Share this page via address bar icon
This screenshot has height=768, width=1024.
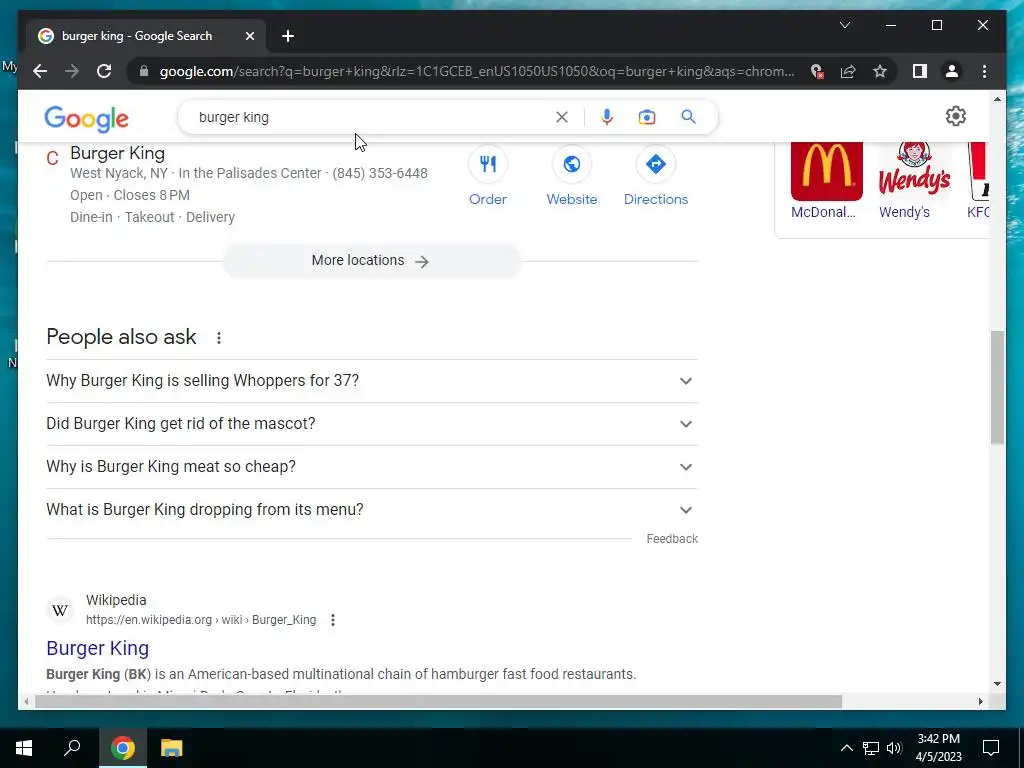[x=848, y=71]
